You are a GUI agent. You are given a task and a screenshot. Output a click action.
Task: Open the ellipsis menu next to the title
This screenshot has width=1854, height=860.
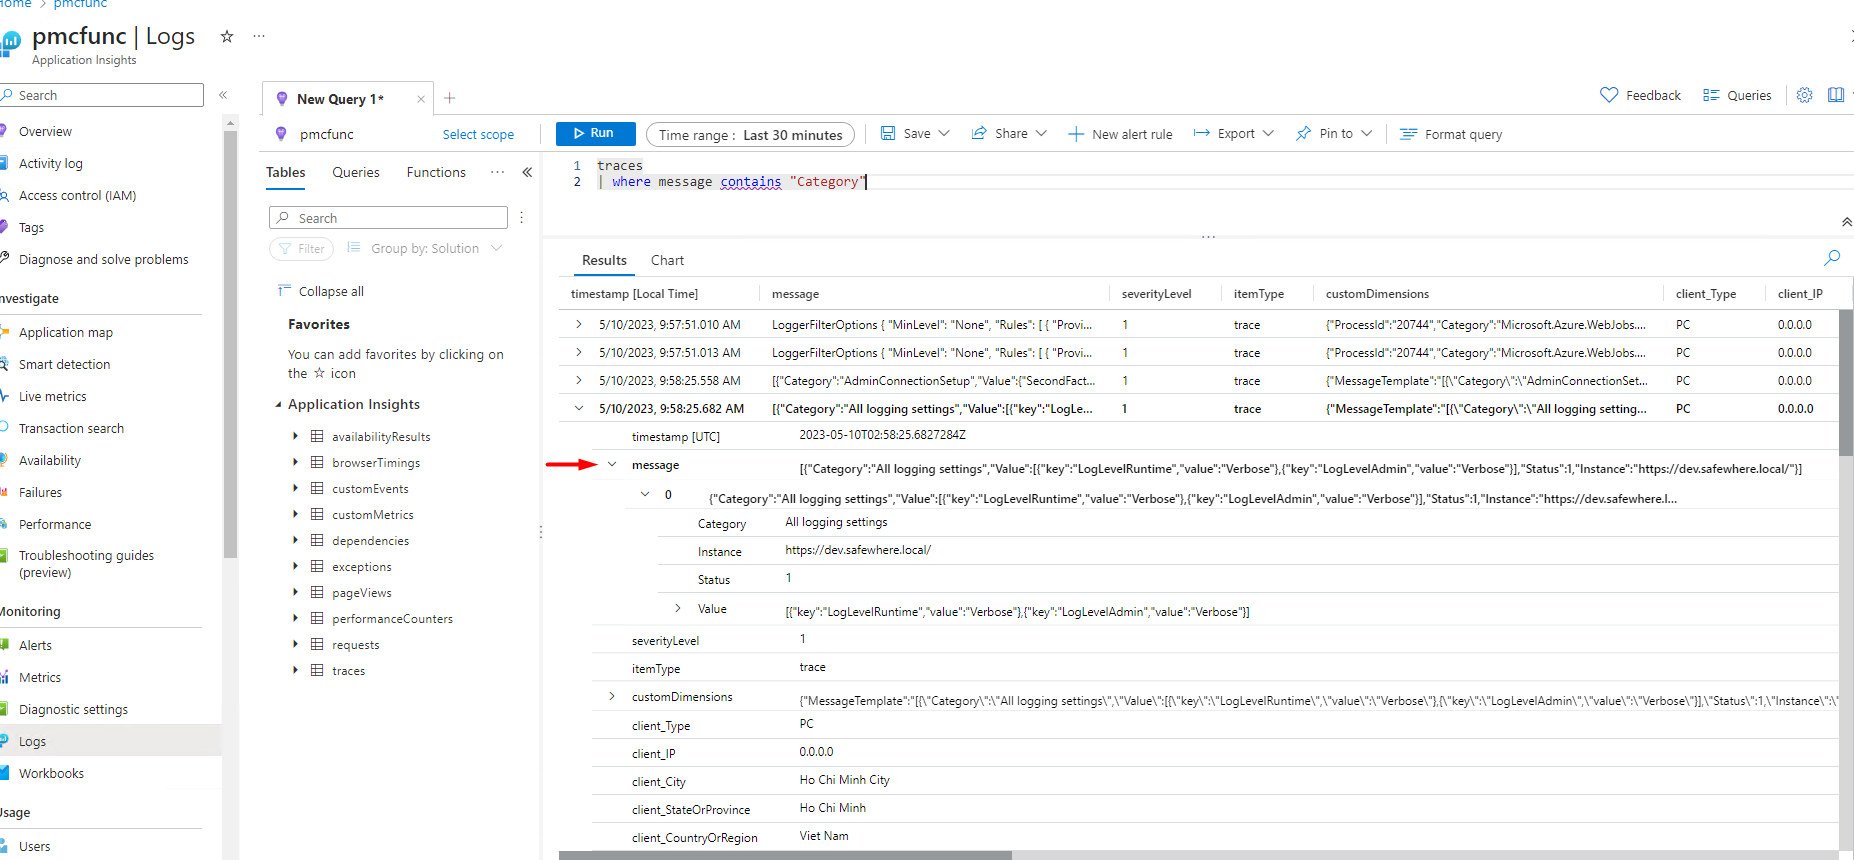pos(259,36)
